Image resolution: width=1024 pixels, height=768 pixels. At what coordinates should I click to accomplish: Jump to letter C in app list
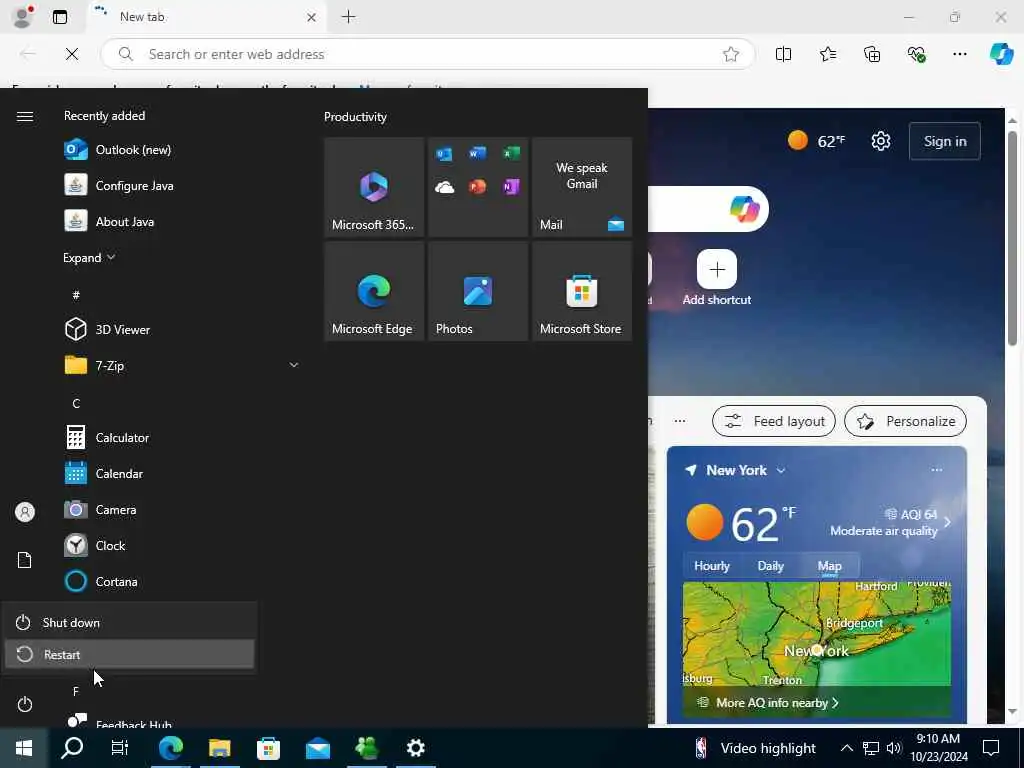(76, 403)
